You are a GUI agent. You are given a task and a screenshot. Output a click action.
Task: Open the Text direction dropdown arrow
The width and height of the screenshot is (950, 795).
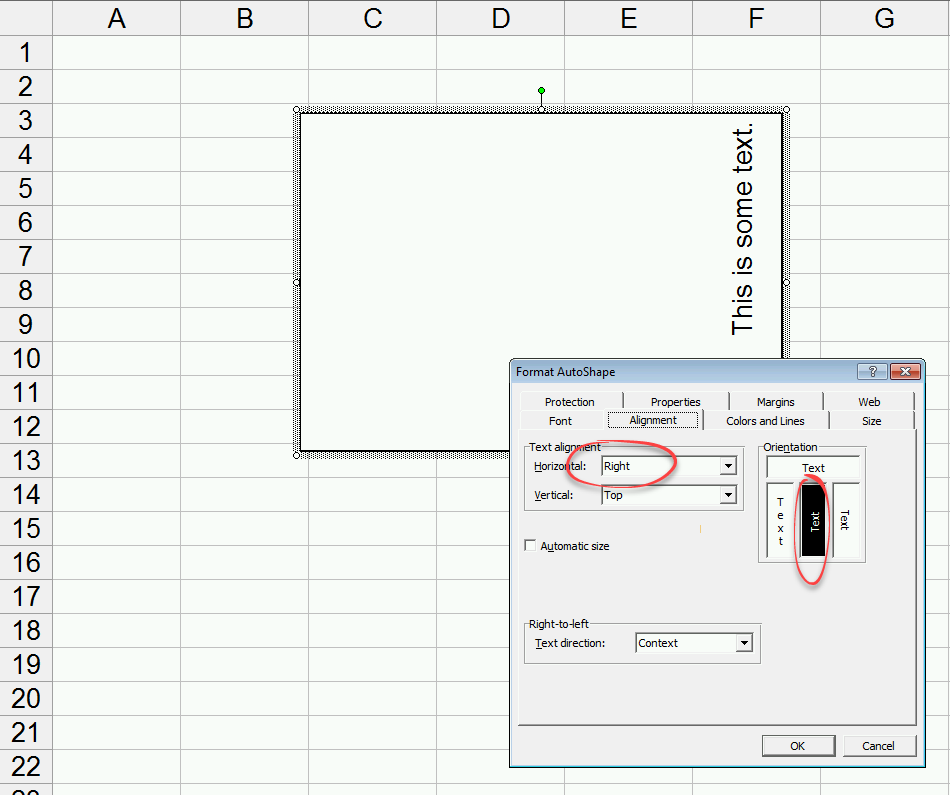pos(744,643)
